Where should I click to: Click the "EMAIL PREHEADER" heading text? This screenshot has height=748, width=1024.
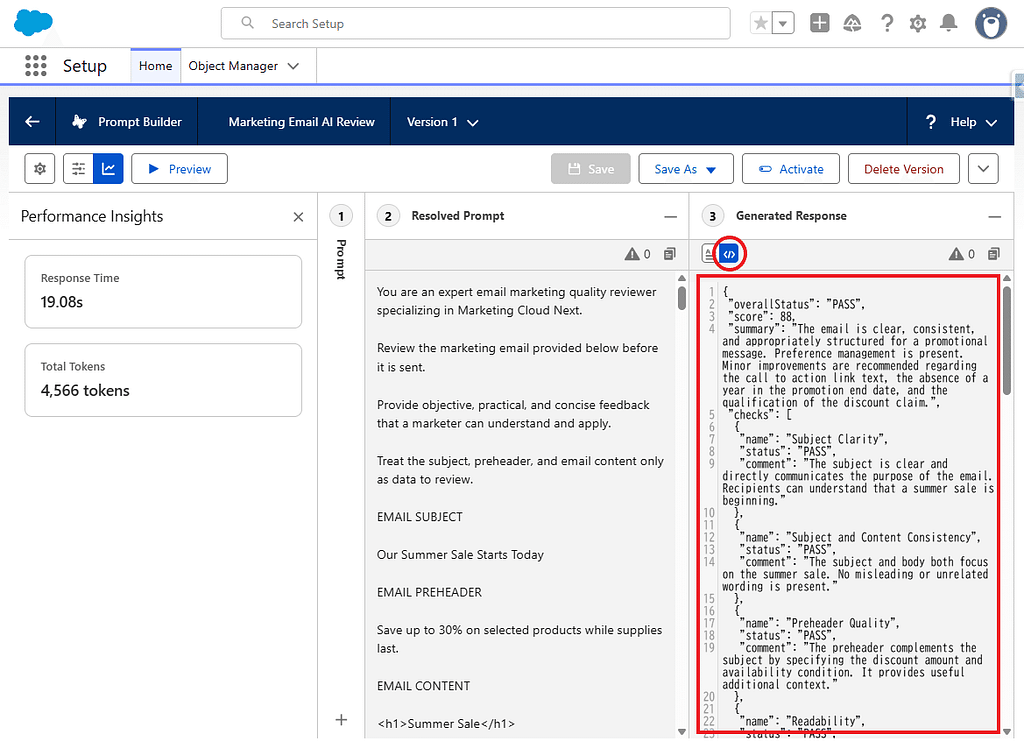pos(429,593)
